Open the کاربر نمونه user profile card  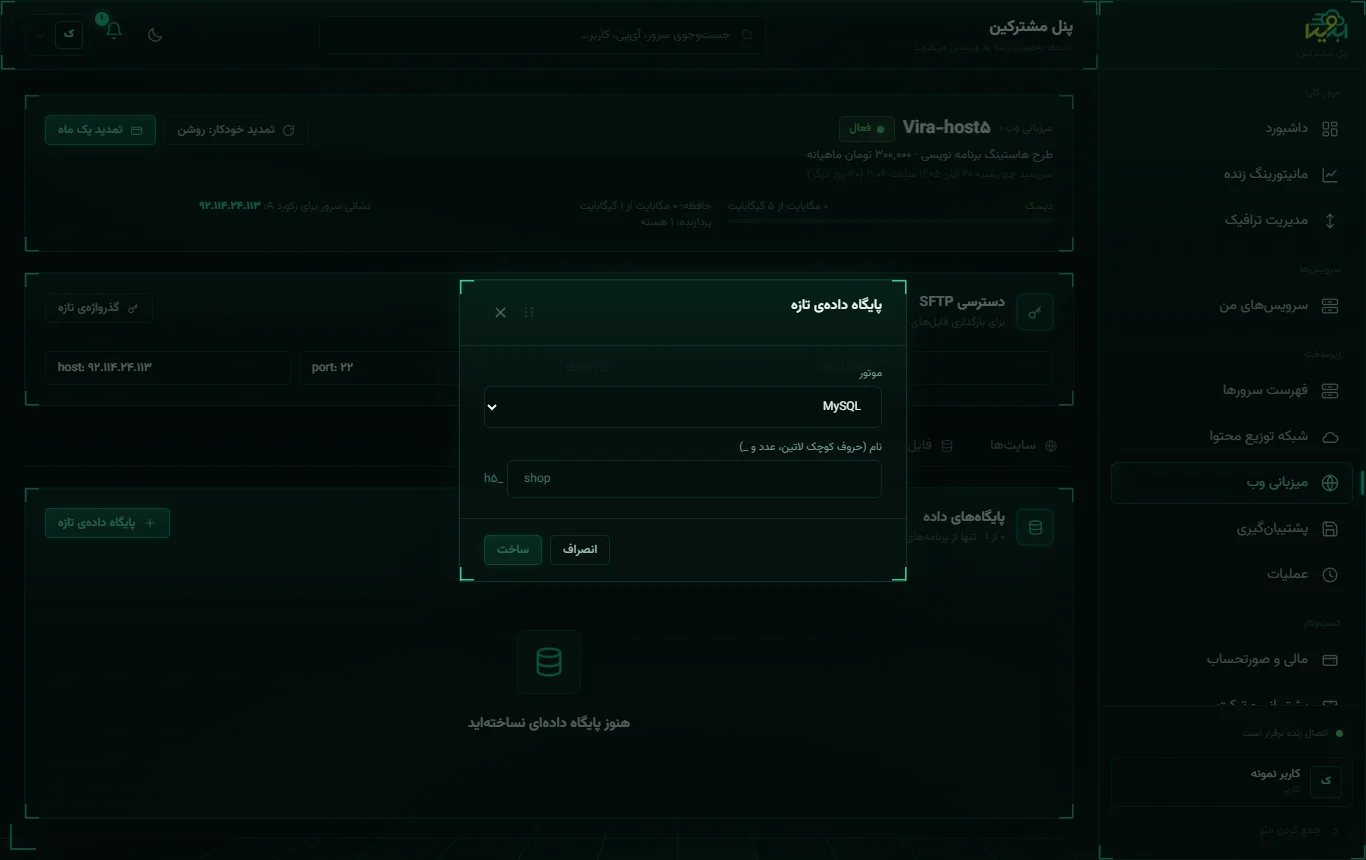coord(1232,781)
